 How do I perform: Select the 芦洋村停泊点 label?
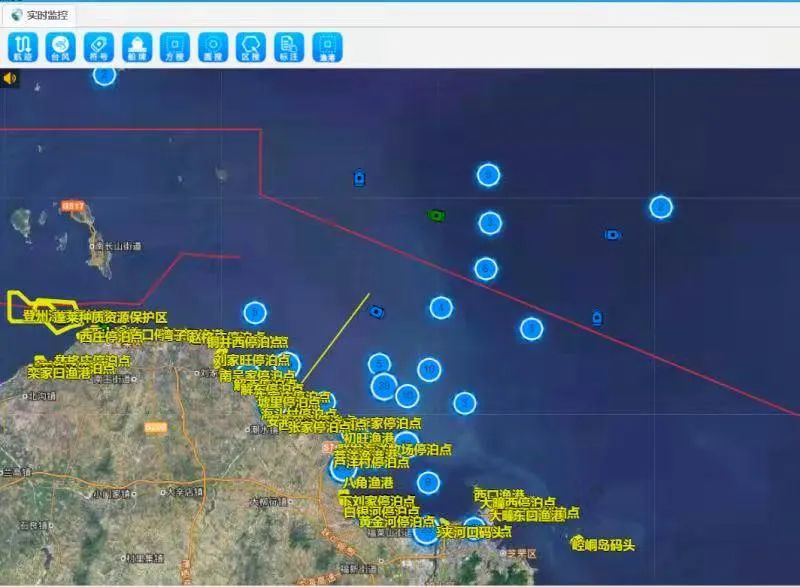[371, 462]
